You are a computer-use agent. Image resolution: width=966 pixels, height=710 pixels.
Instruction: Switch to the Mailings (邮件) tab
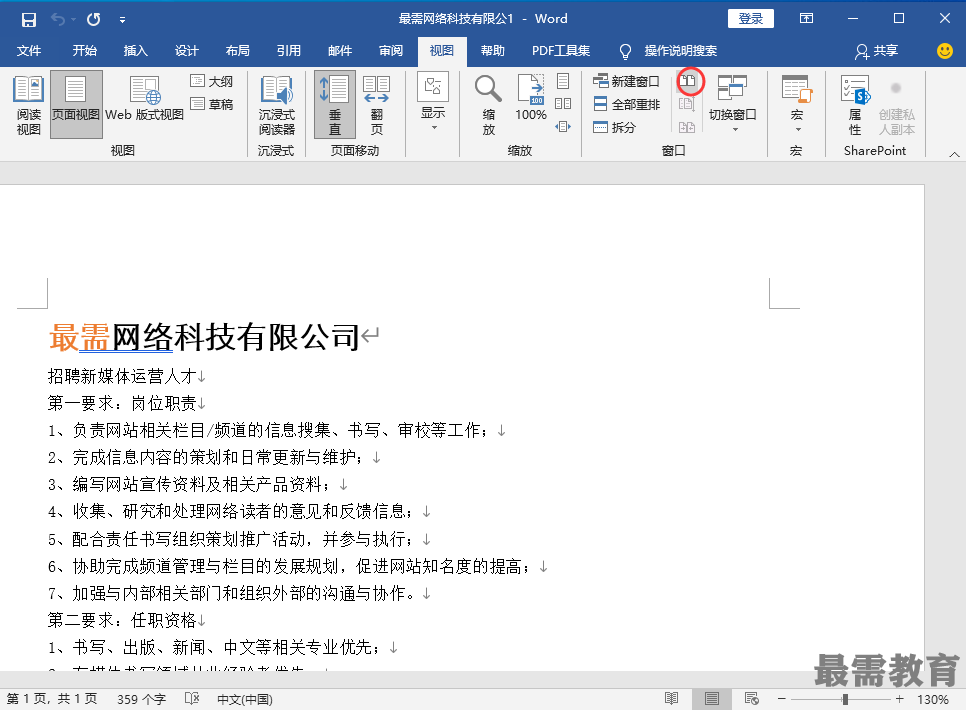tap(340, 51)
